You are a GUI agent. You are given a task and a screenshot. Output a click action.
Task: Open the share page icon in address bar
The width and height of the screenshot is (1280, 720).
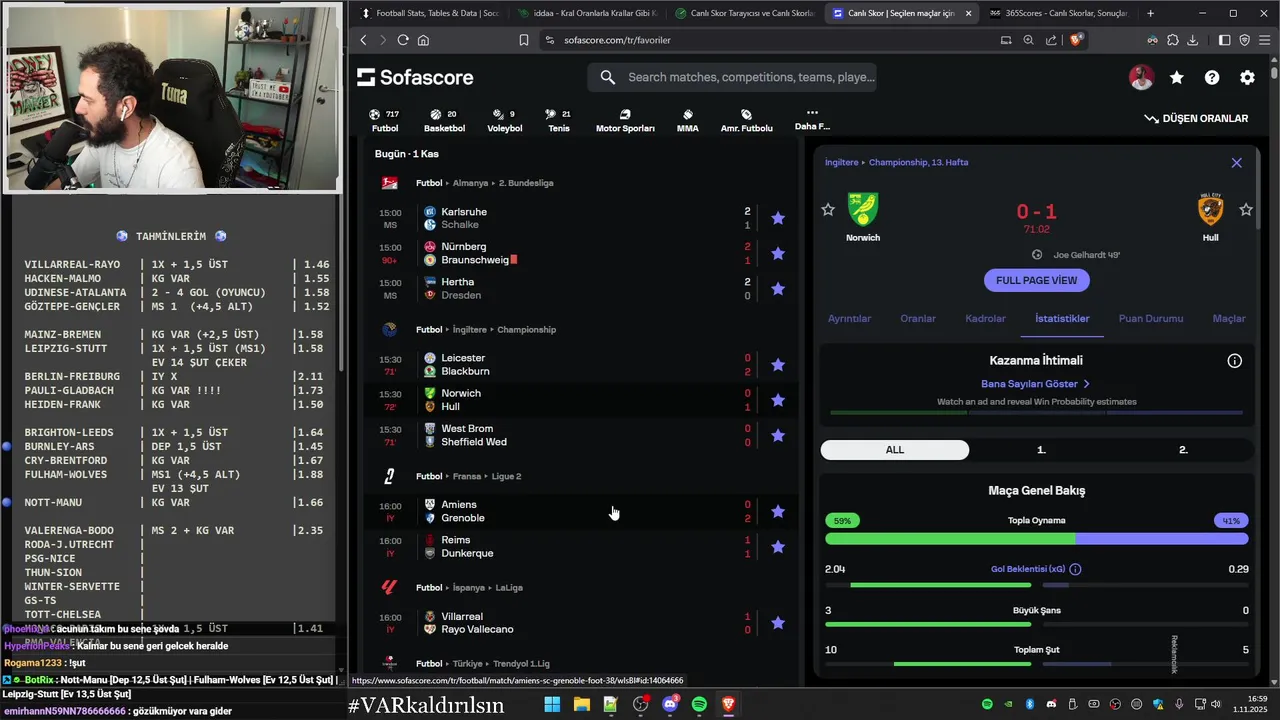pos(1051,40)
